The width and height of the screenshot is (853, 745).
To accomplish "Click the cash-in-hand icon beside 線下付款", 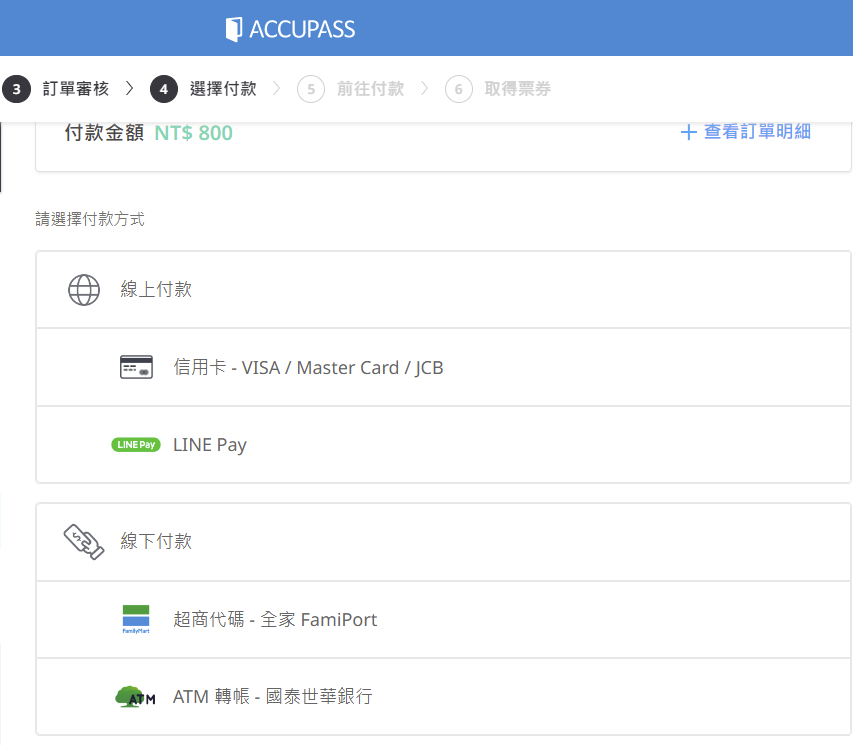I will pos(84,541).
